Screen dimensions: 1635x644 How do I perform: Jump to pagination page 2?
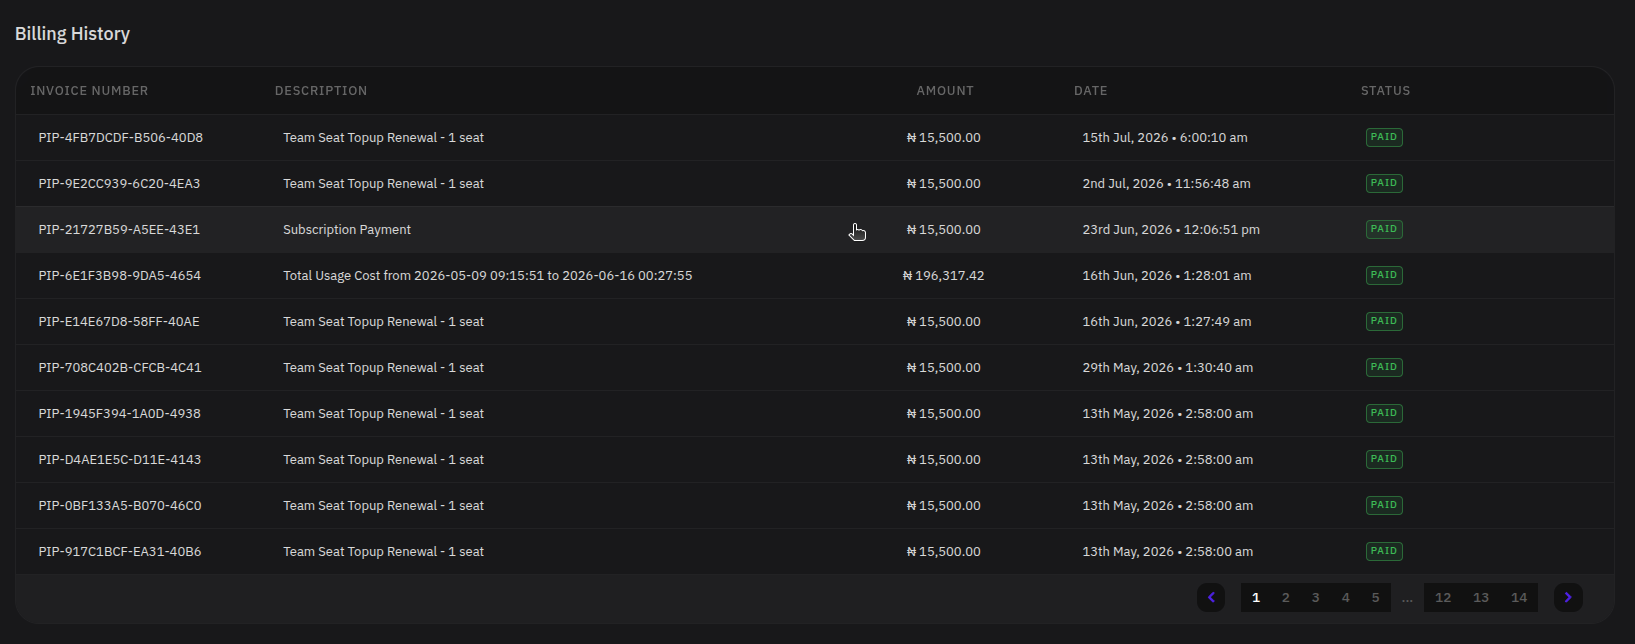(x=1286, y=597)
